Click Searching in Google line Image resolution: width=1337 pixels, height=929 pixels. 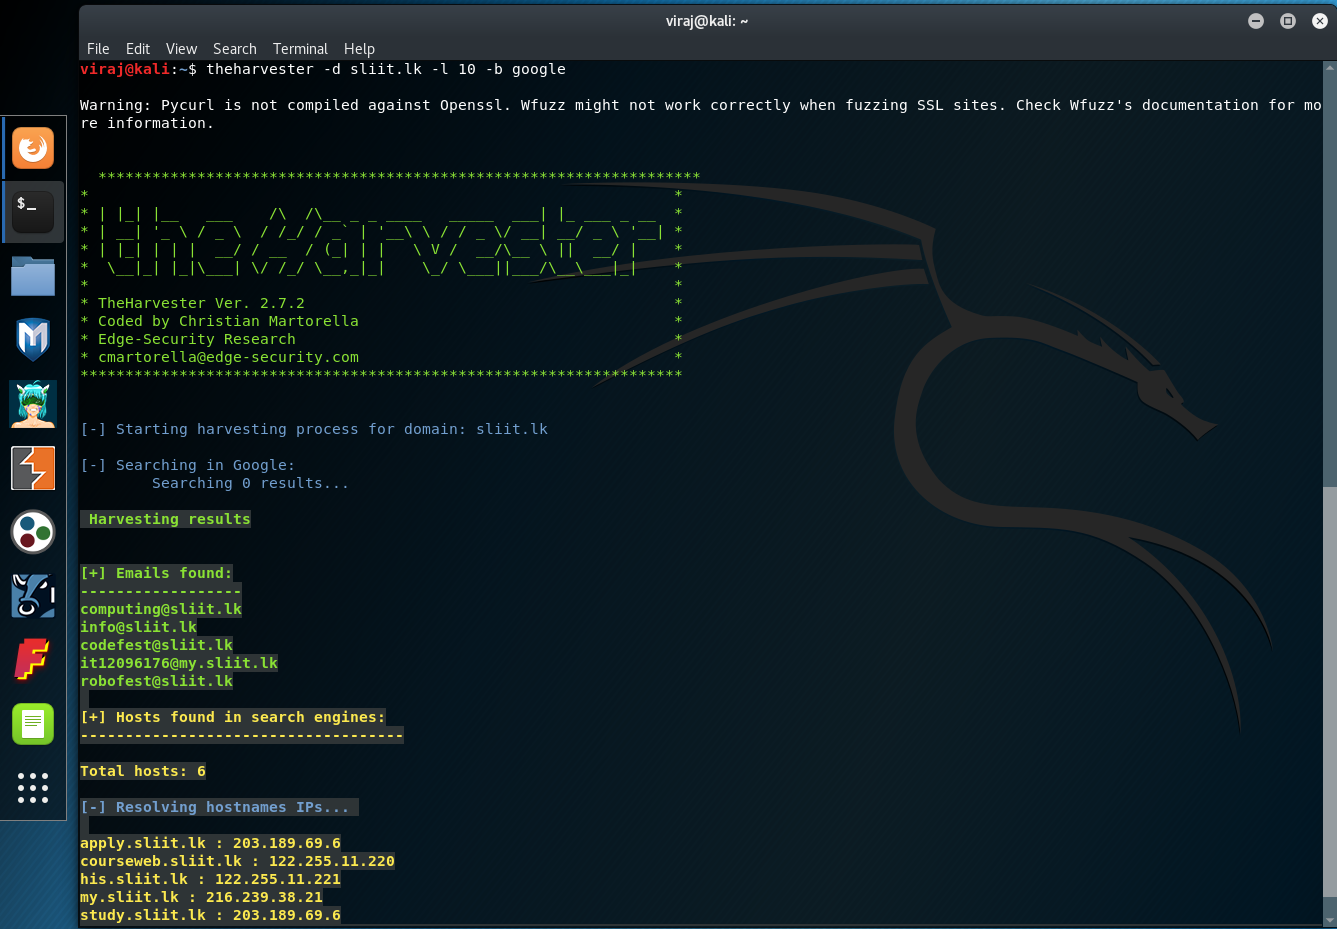tap(188, 465)
